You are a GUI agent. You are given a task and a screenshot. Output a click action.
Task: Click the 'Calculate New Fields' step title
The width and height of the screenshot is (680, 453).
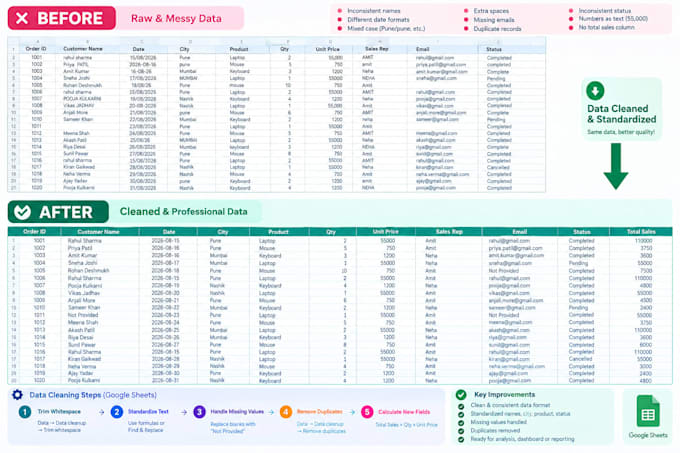[x=404, y=412]
